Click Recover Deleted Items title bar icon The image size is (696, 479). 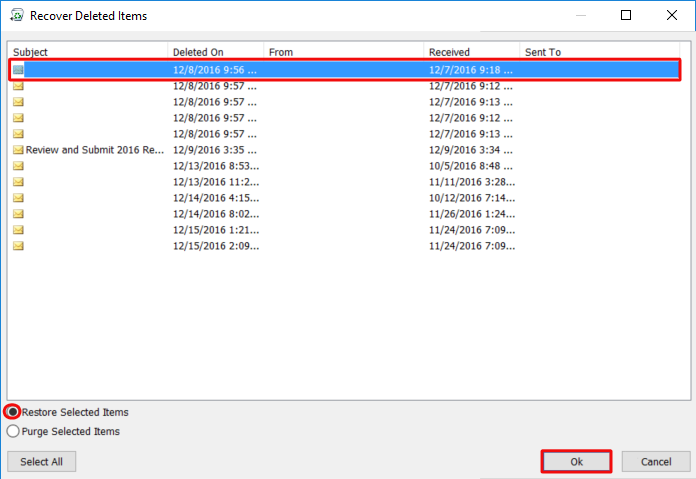pos(16,16)
